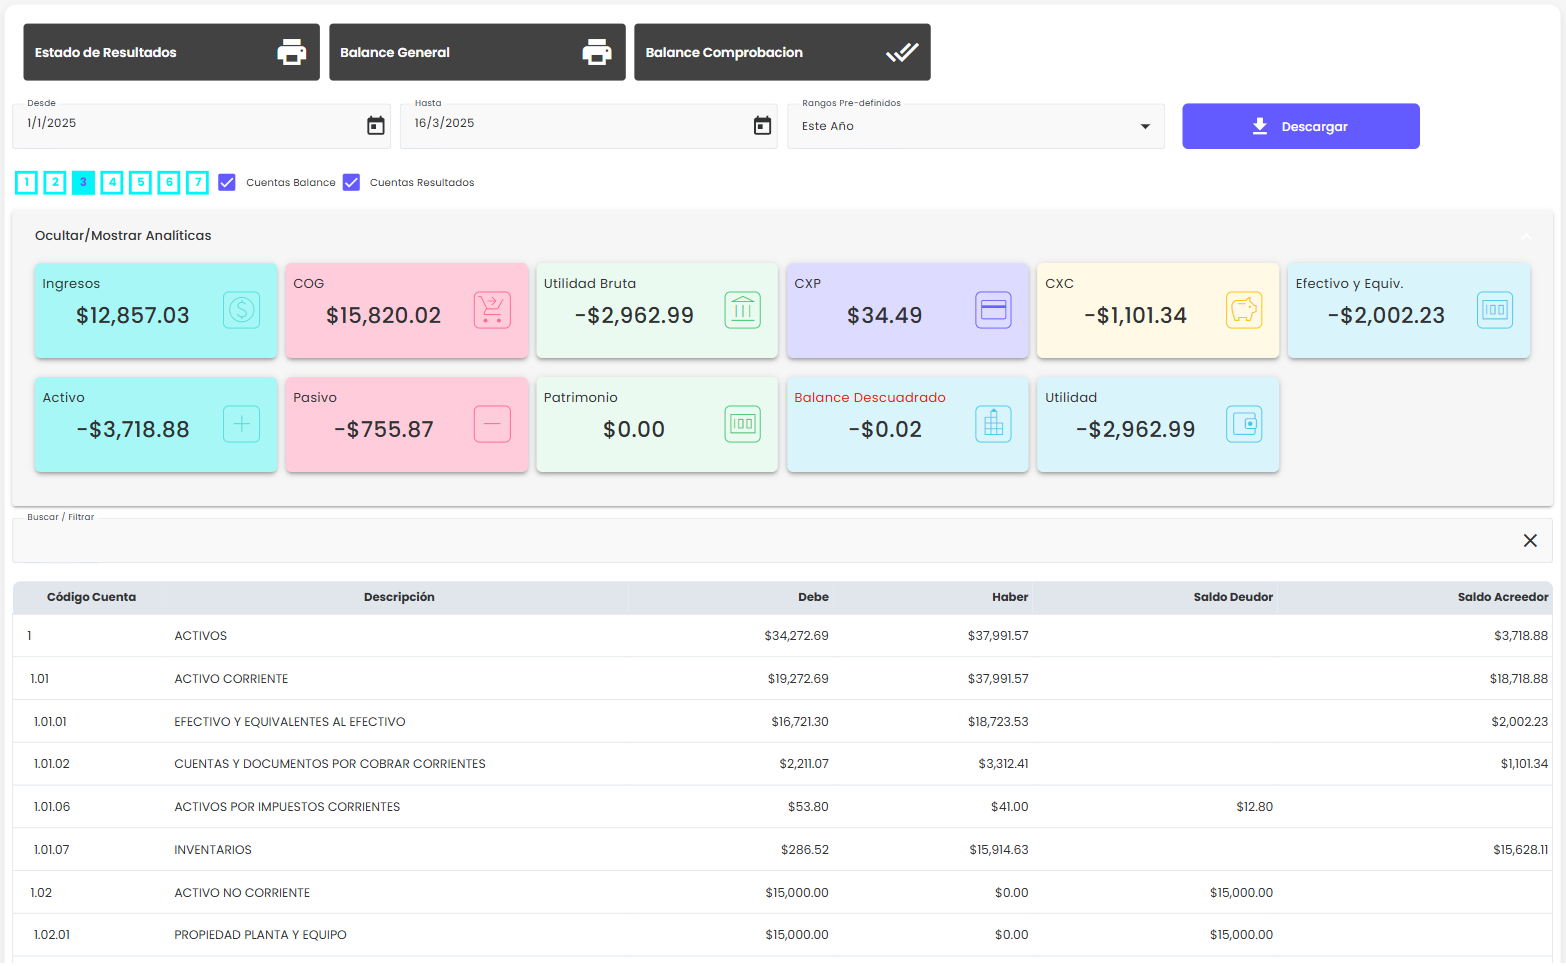Click the double-check icon on Balance Comprobacion
The height and width of the screenshot is (966, 1566).
901,52
